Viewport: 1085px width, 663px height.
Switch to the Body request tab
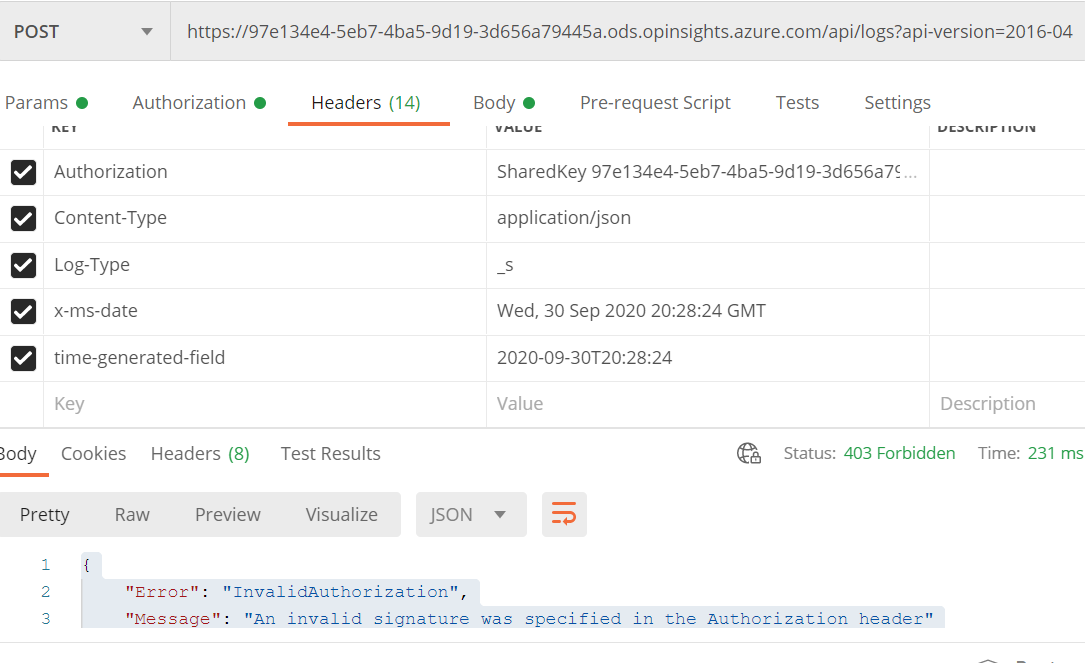click(x=495, y=102)
